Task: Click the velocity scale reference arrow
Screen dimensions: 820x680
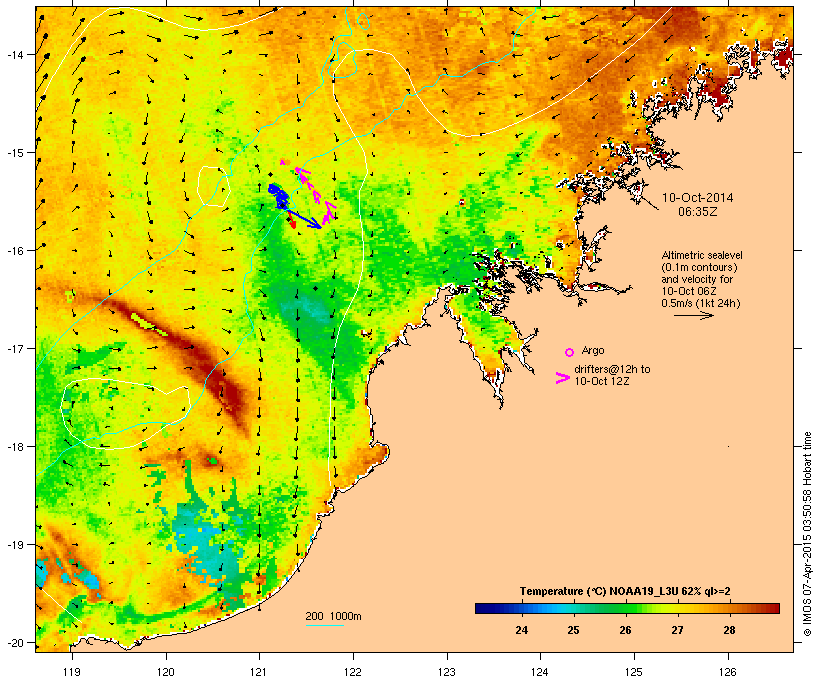Action: point(693,315)
